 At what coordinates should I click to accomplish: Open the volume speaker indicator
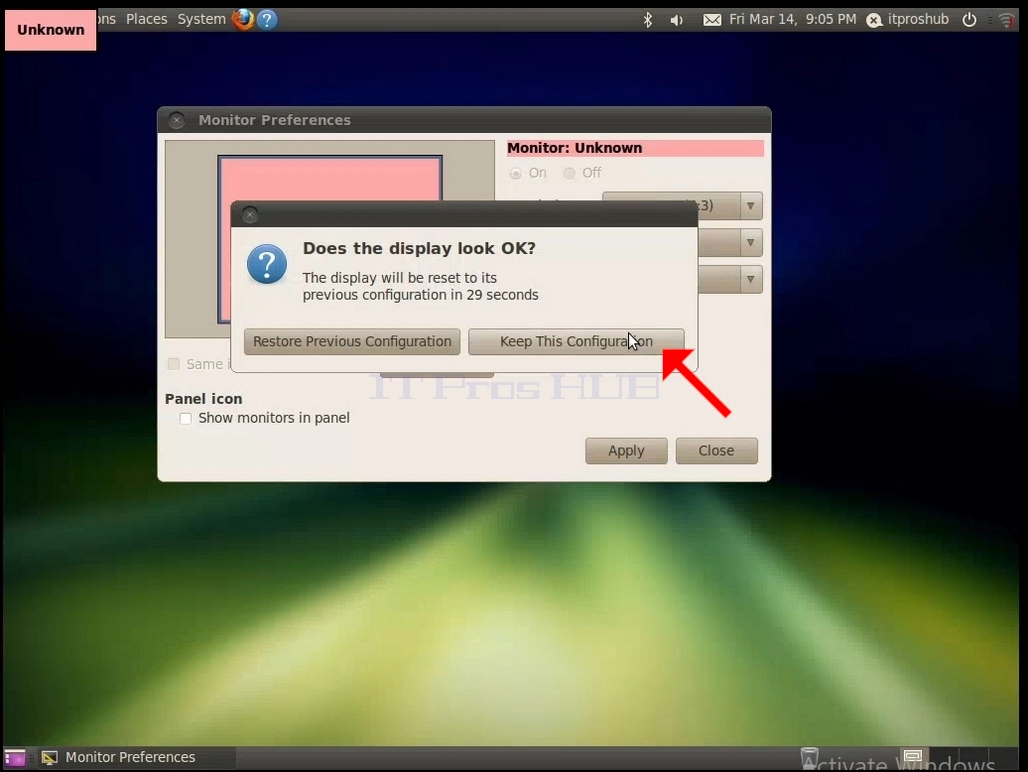pos(677,20)
